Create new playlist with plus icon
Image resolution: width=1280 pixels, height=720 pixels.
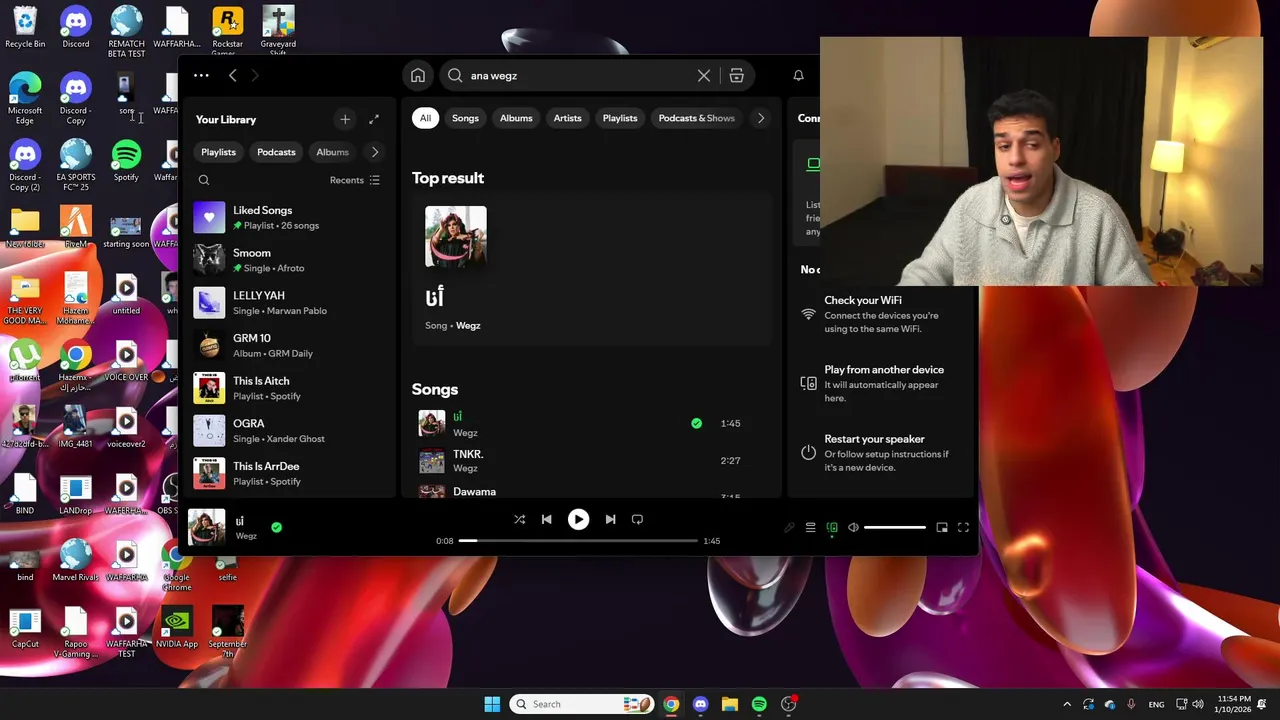pyautogui.click(x=345, y=119)
